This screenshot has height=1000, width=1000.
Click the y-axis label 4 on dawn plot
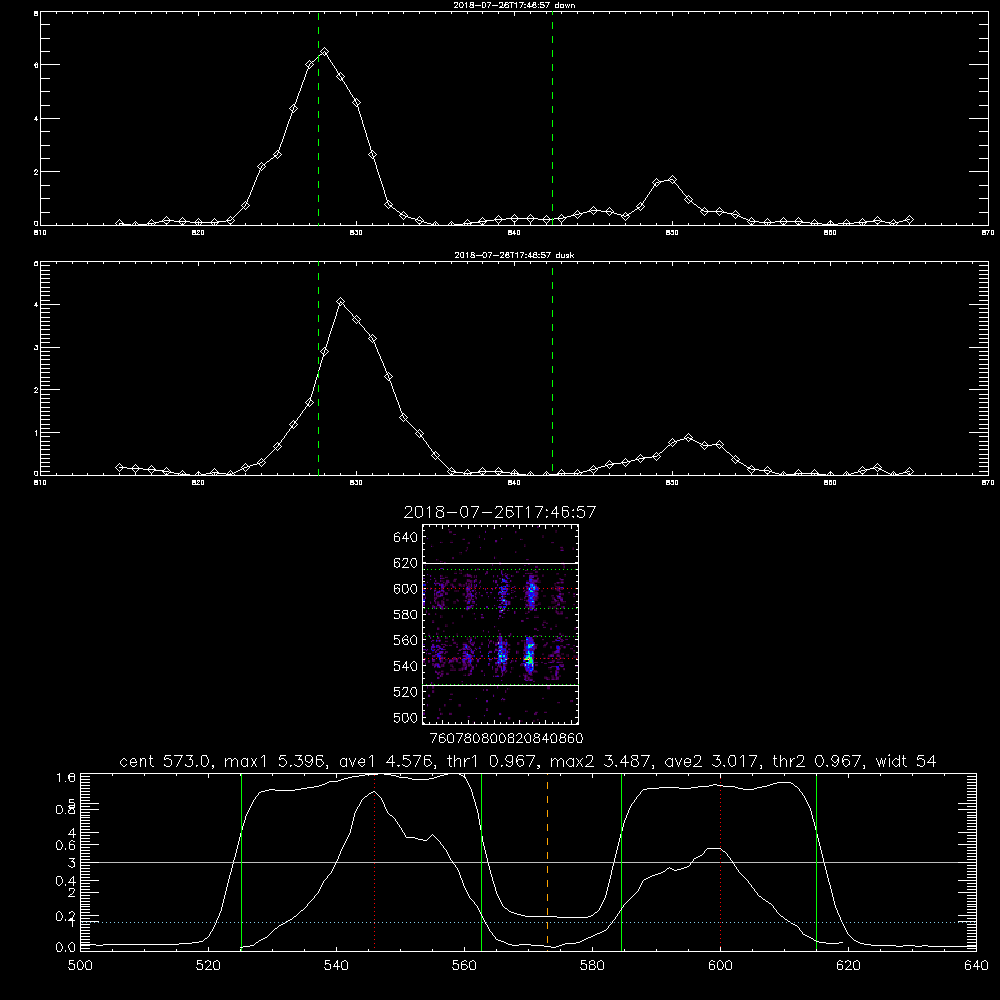coord(36,119)
